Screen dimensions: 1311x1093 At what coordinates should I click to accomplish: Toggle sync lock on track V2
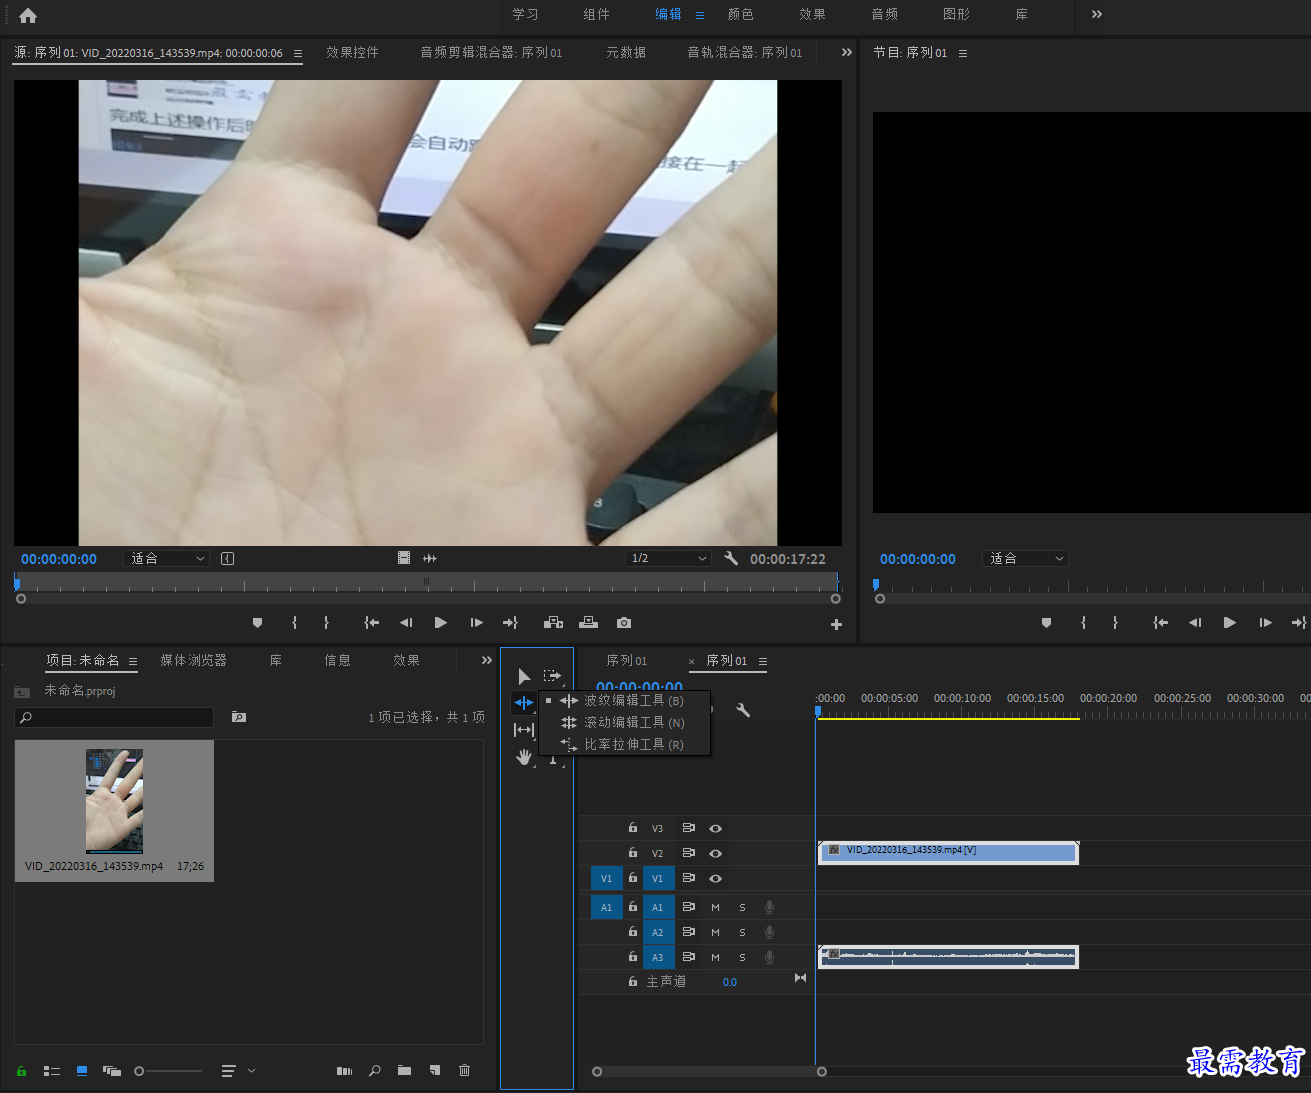click(688, 853)
